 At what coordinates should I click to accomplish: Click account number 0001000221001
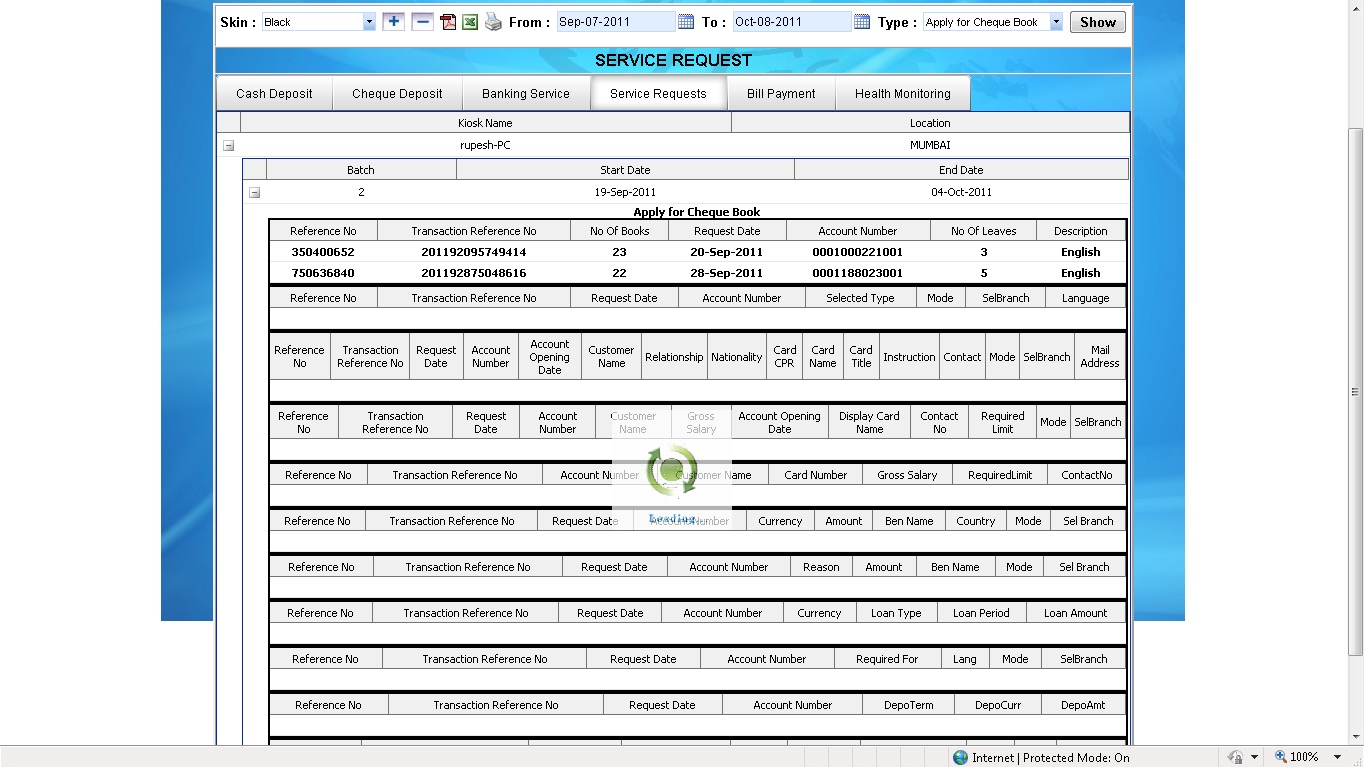click(x=858, y=252)
